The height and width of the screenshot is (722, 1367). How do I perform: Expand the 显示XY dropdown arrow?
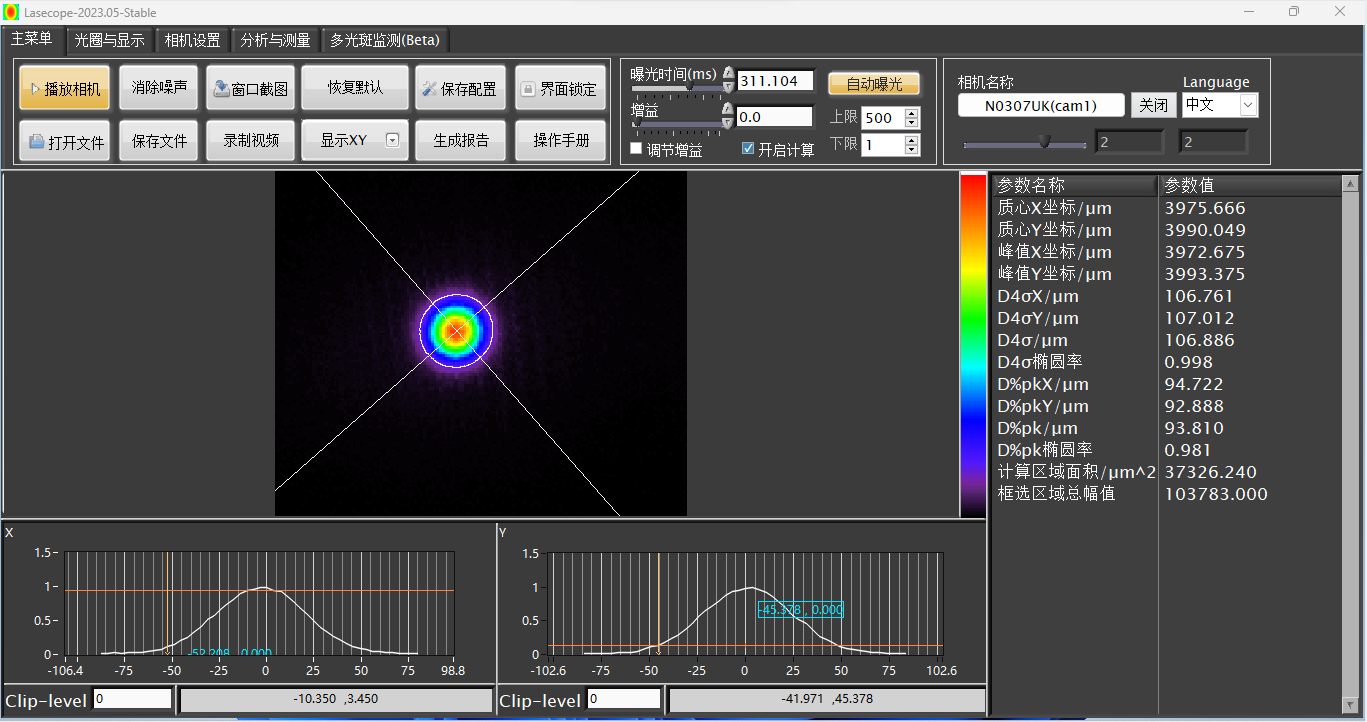click(392, 141)
